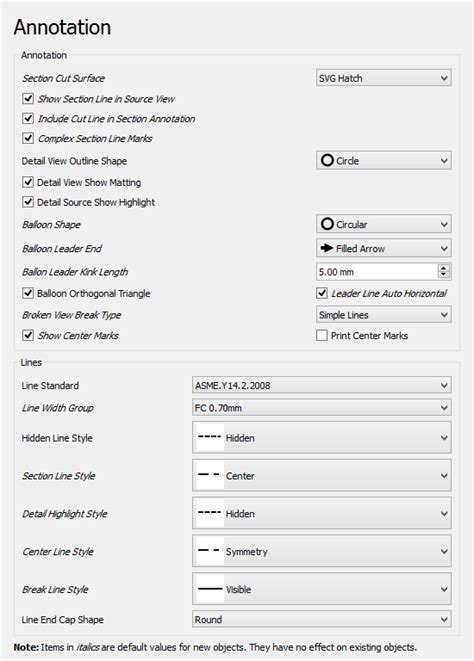The width and height of the screenshot is (474, 661).
Task: Open Section Line Style dropdown
Action: (321, 476)
